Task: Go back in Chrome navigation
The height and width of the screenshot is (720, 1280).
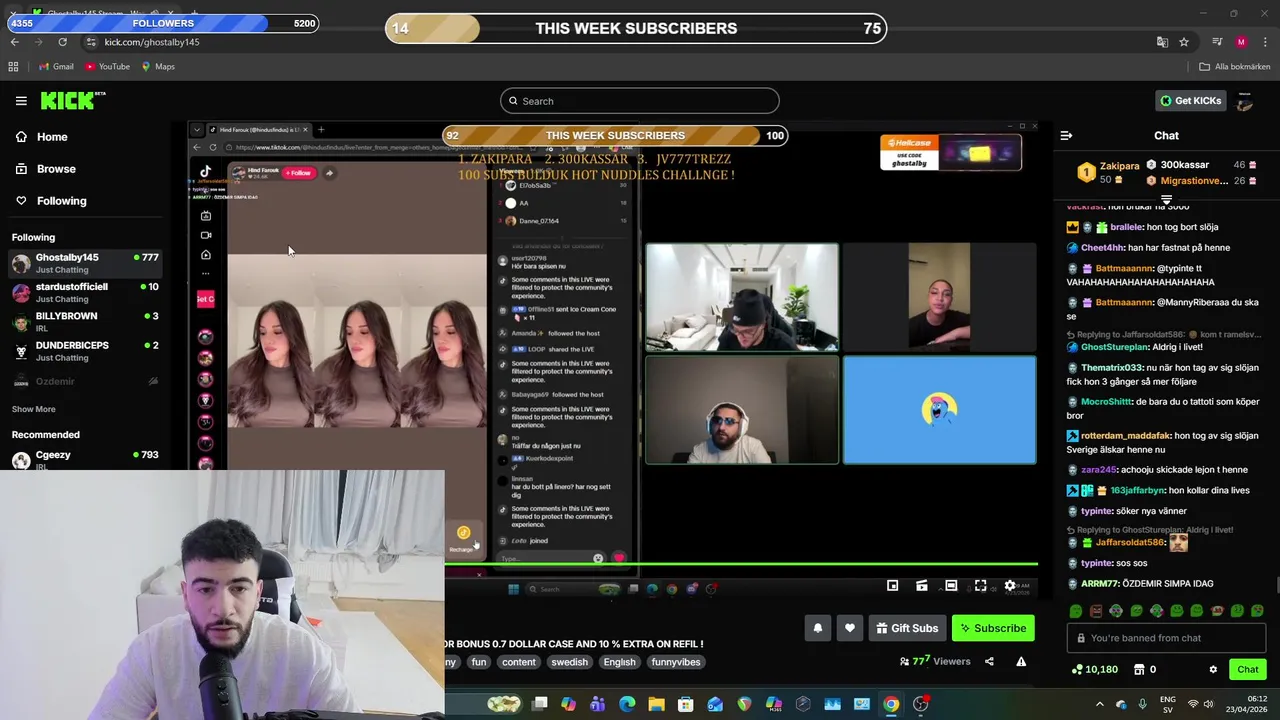Action: click(14, 42)
